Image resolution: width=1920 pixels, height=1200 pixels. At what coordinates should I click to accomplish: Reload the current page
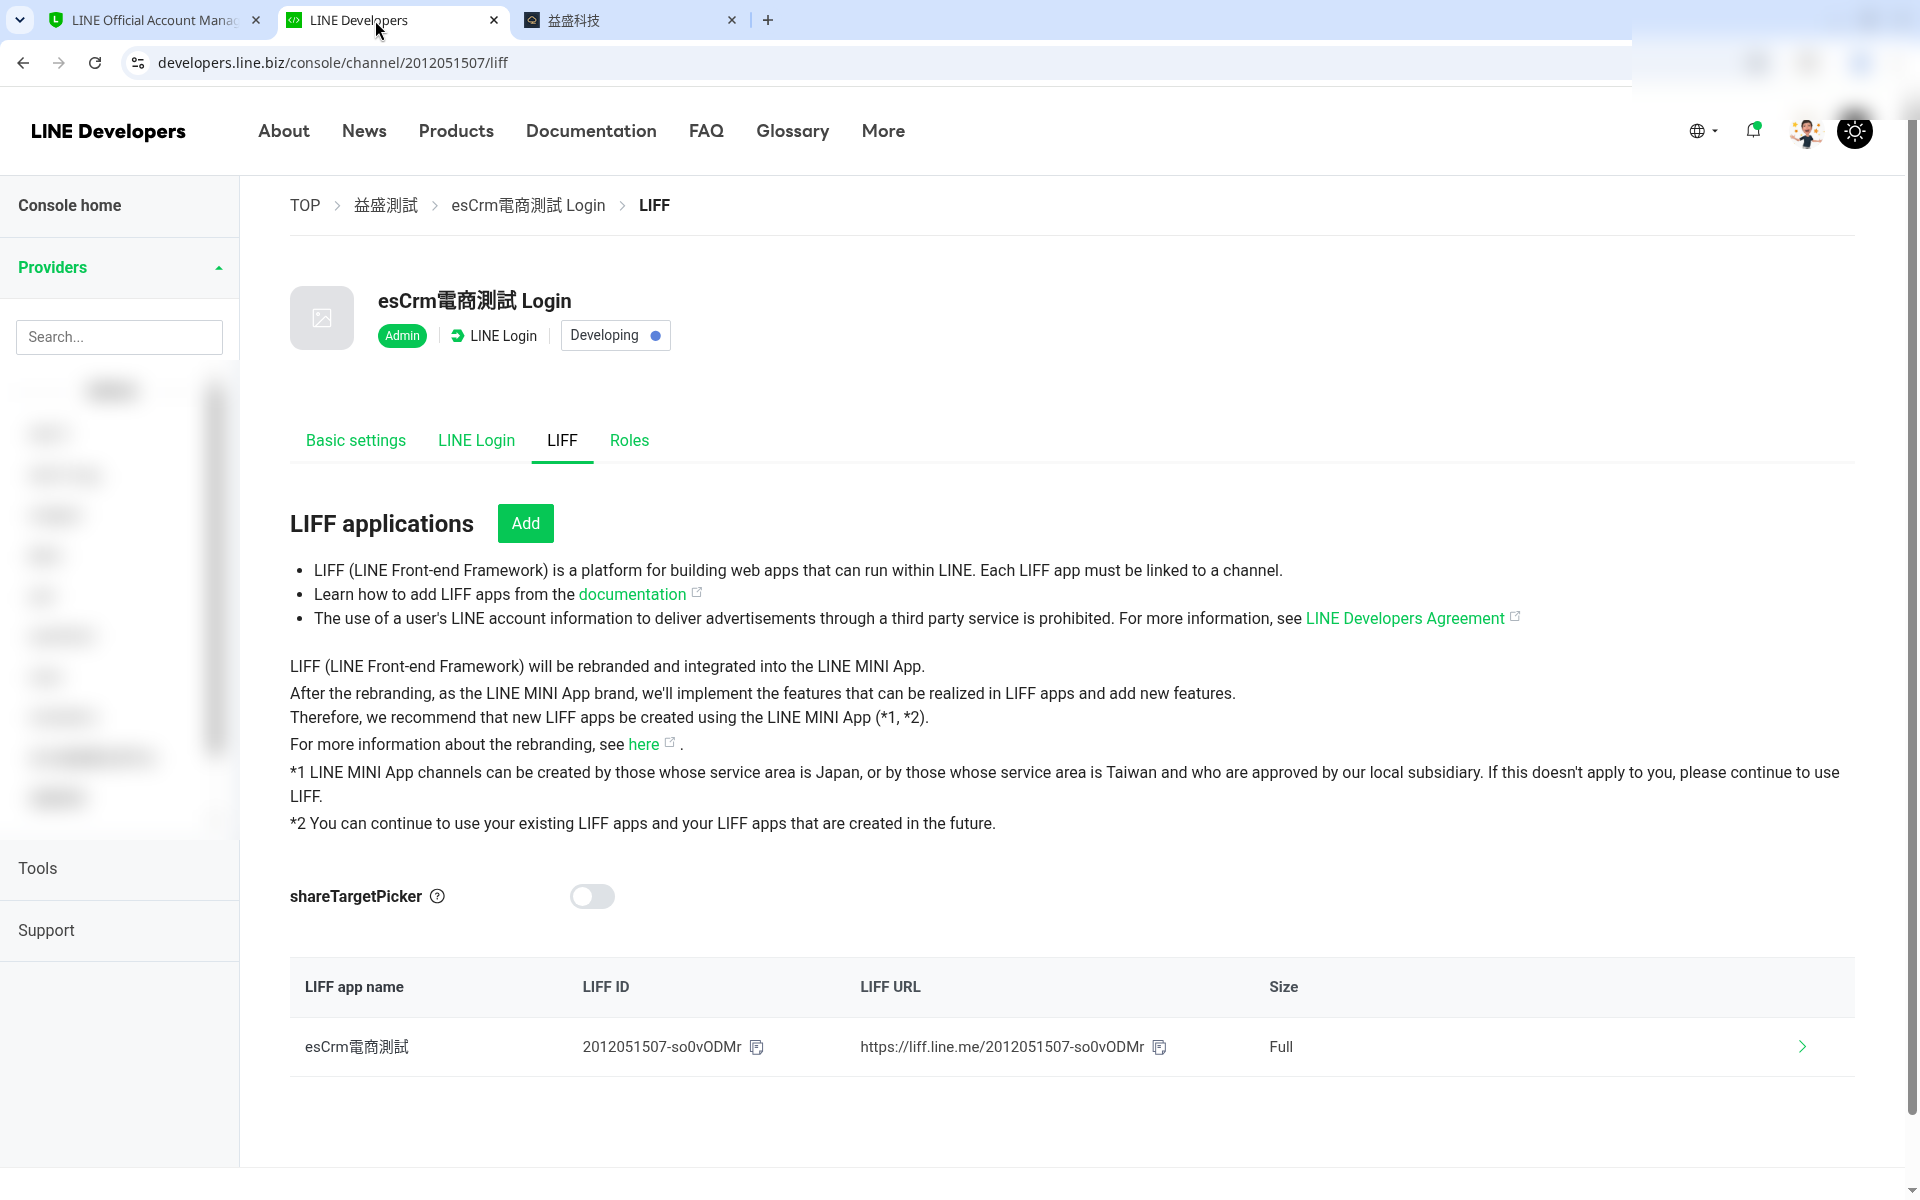pos(95,63)
